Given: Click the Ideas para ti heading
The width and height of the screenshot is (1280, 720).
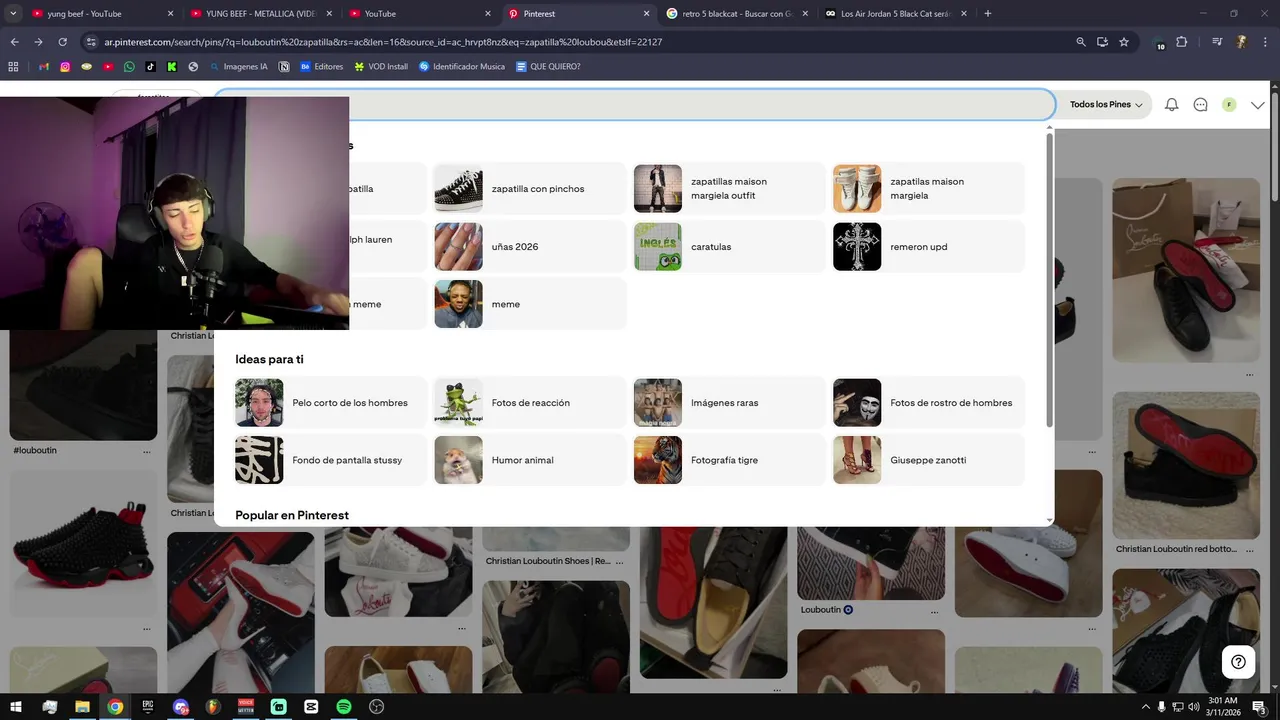Looking at the screenshot, I should [x=269, y=359].
